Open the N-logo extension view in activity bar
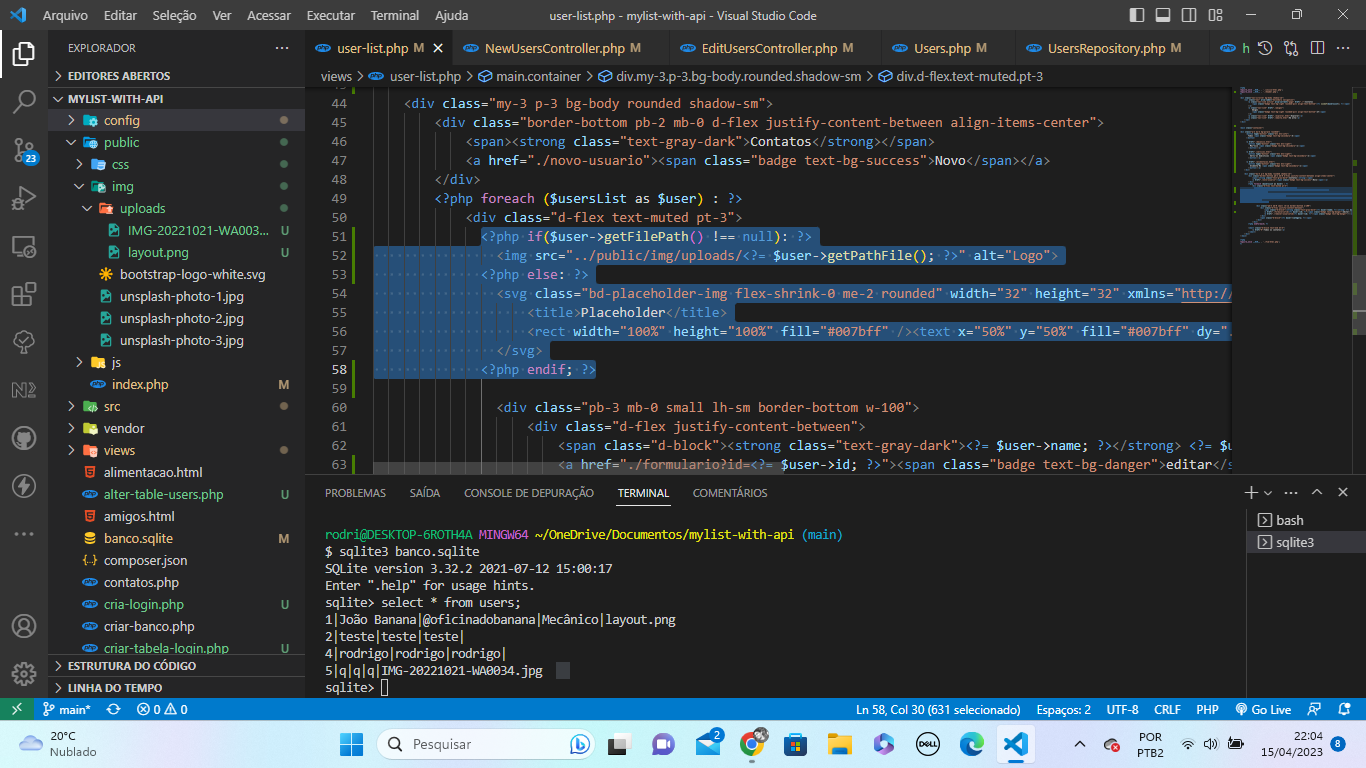Screen dimensions: 1366x768 (x=24, y=390)
